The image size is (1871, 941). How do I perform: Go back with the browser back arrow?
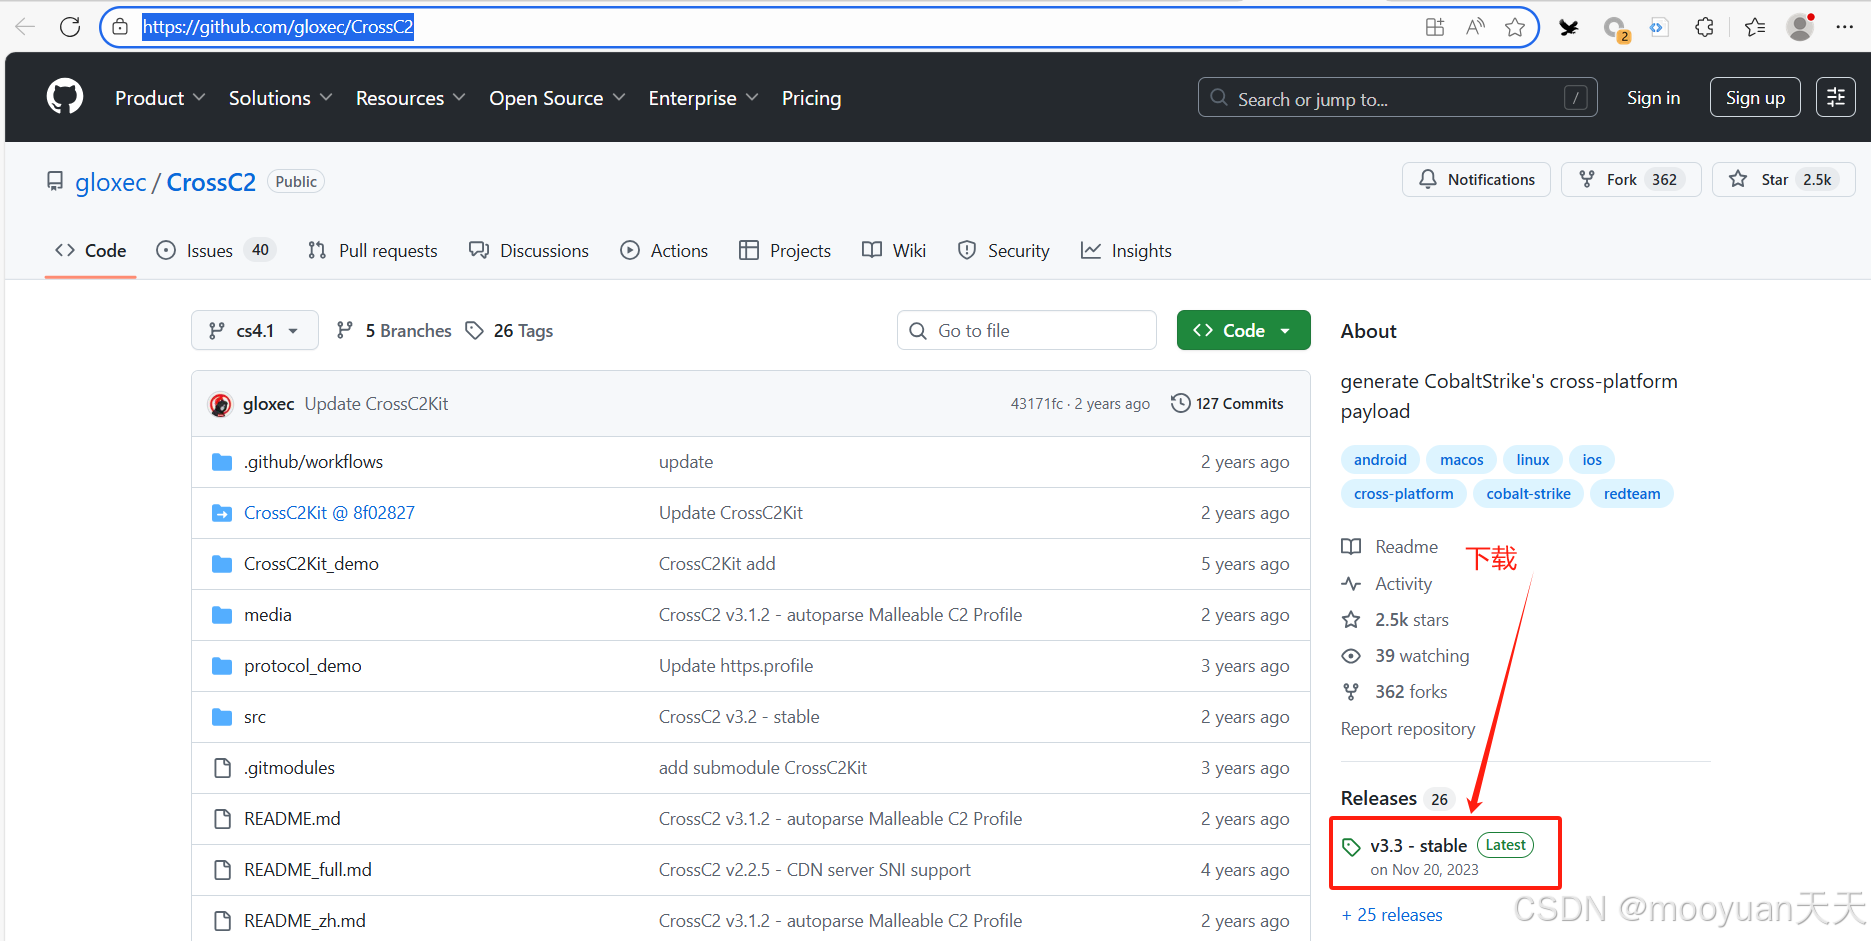pos(25,27)
